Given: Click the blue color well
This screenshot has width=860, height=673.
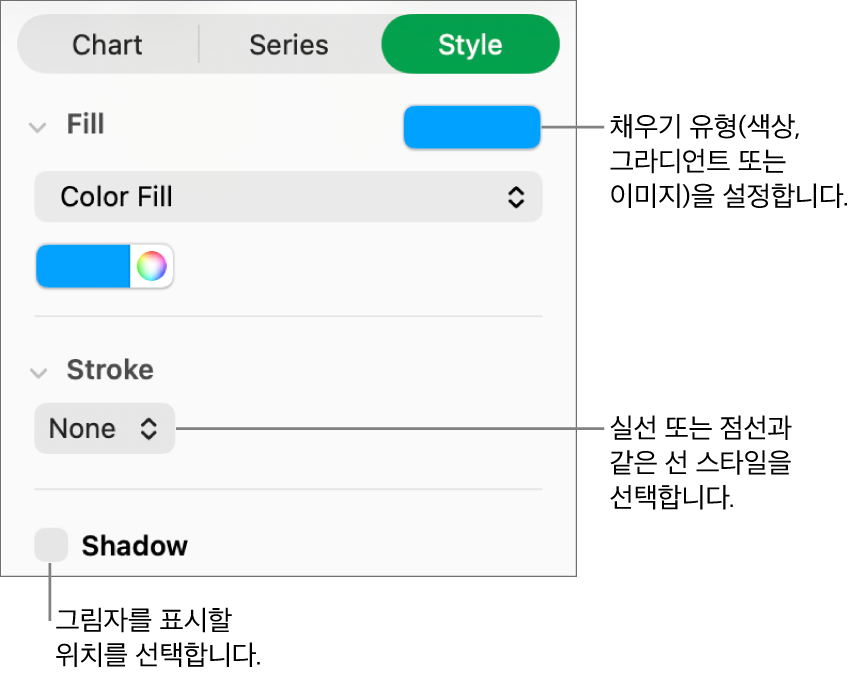Looking at the screenshot, I should pos(84,267).
